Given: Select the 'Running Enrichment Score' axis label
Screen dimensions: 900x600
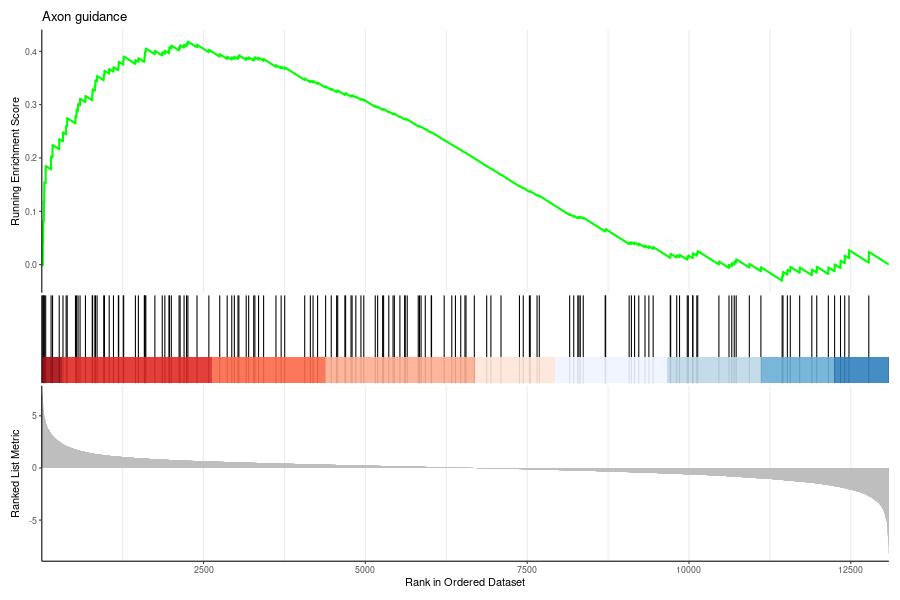Looking at the screenshot, I should [x=15, y=161].
